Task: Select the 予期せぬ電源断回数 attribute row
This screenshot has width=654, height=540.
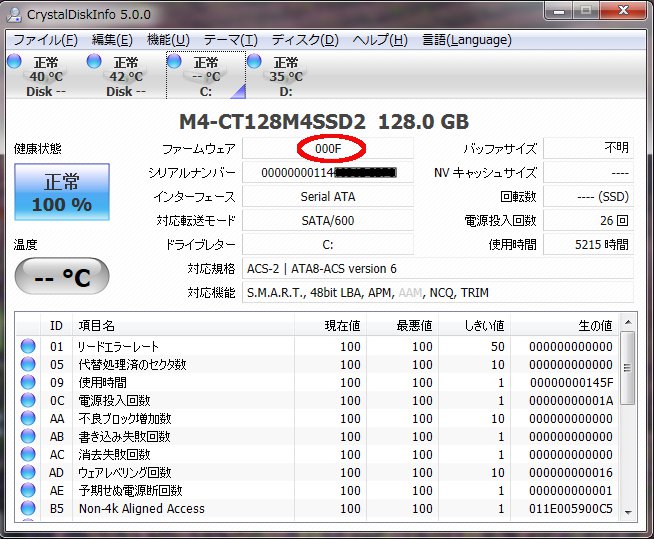Action: point(317,490)
